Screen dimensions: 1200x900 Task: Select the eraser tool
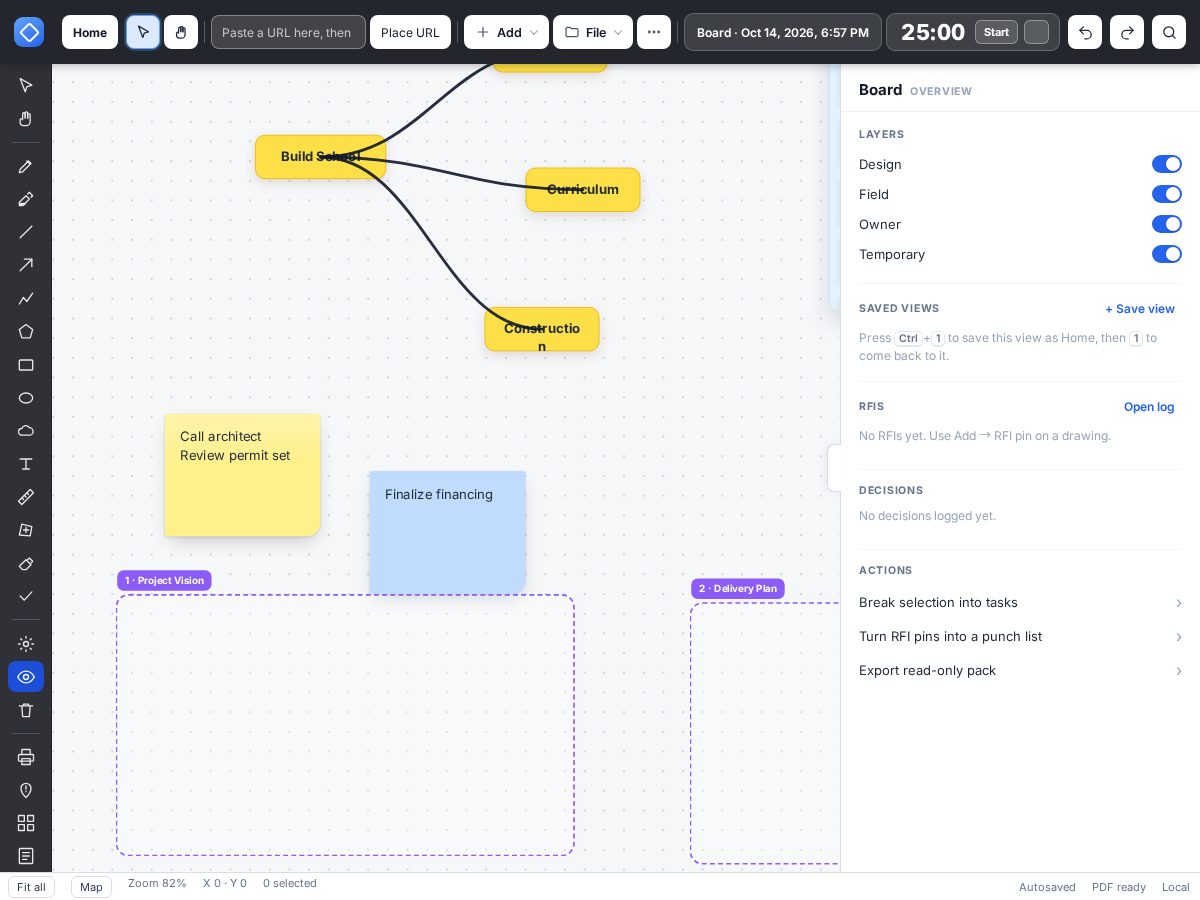pyautogui.click(x=26, y=563)
